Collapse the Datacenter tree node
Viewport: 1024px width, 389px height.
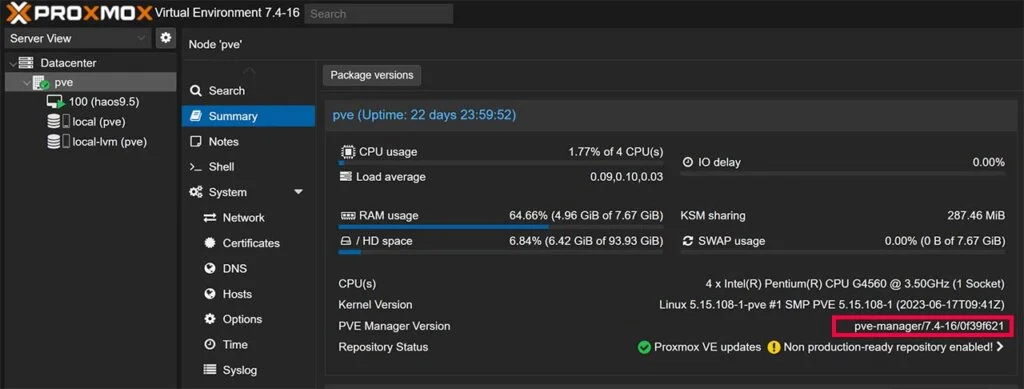point(12,63)
